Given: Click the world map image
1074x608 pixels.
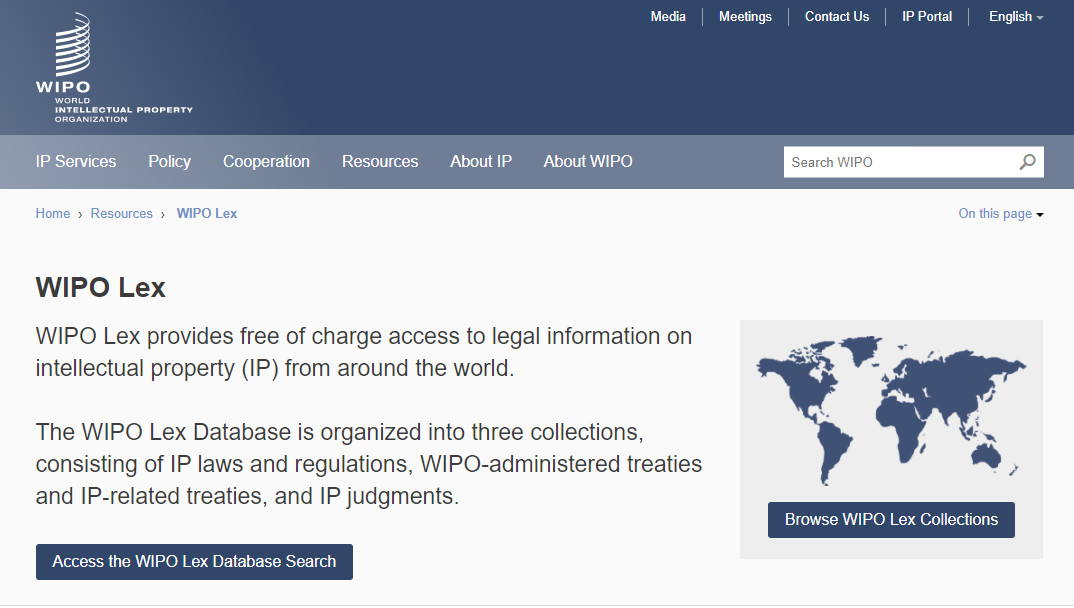Looking at the screenshot, I should (891, 410).
